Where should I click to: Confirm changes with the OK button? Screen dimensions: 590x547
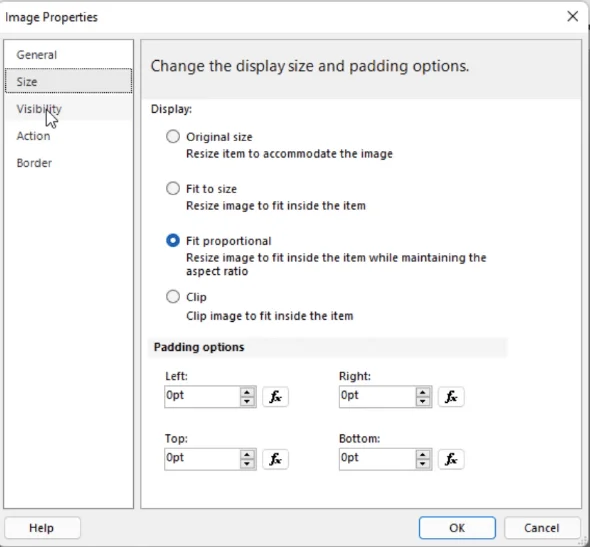pos(457,528)
